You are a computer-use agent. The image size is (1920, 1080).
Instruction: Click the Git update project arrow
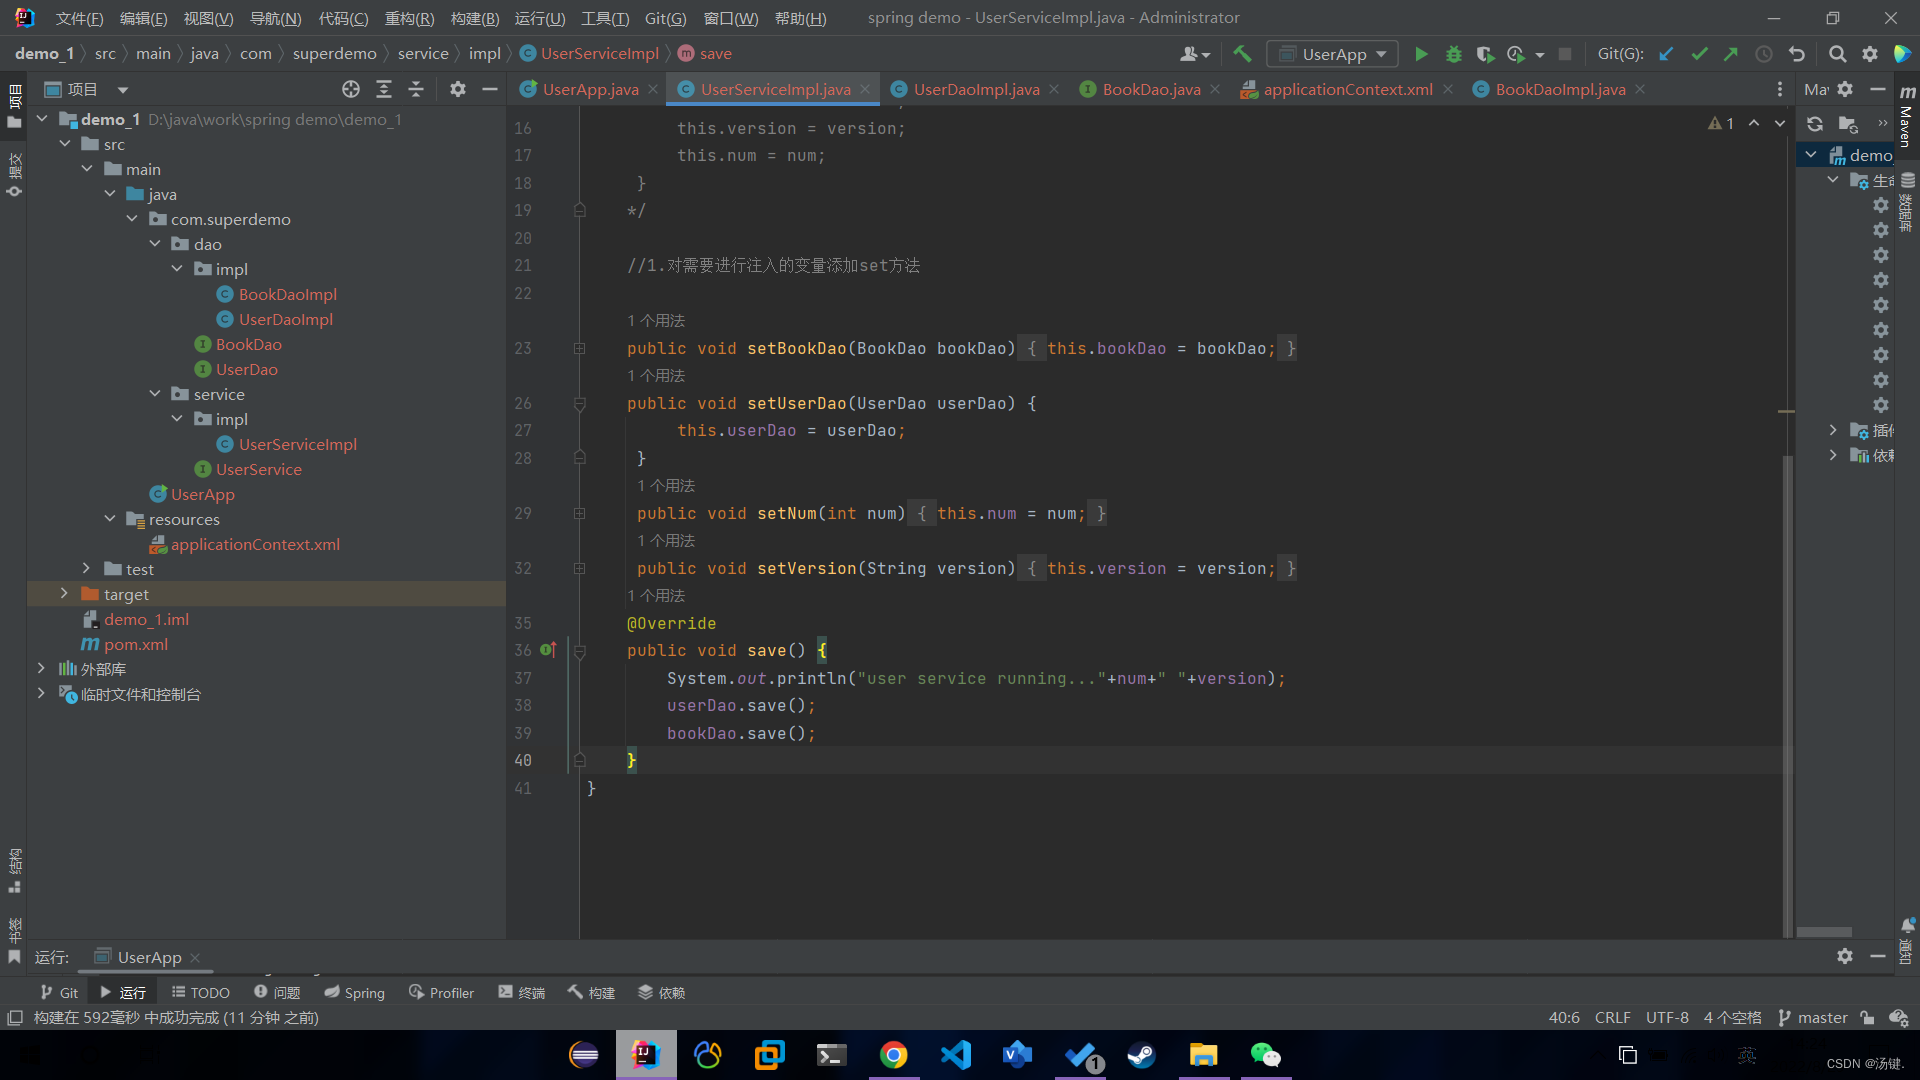(x=1666, y=54)
